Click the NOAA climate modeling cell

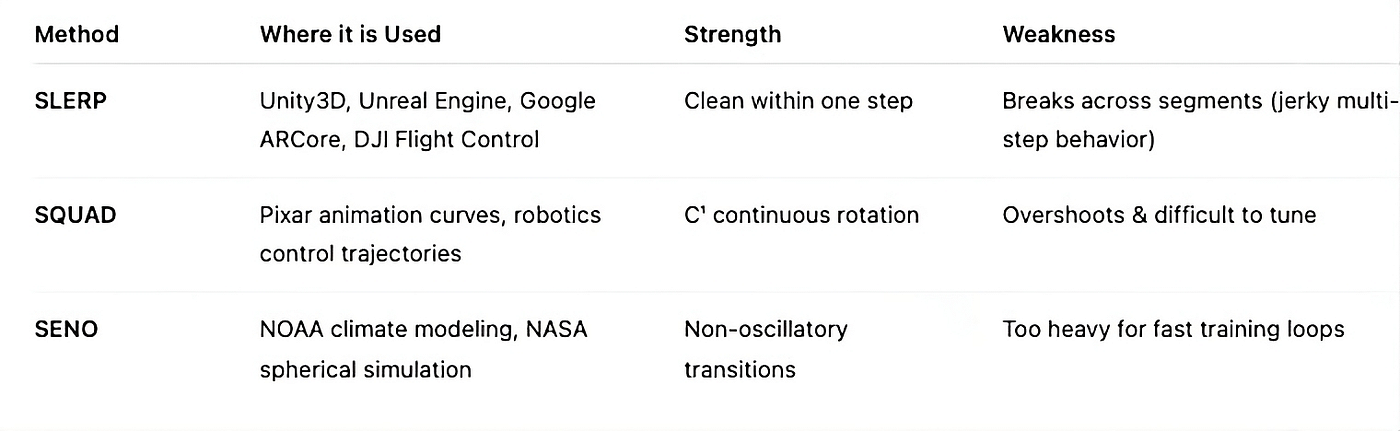pos(424,348)
